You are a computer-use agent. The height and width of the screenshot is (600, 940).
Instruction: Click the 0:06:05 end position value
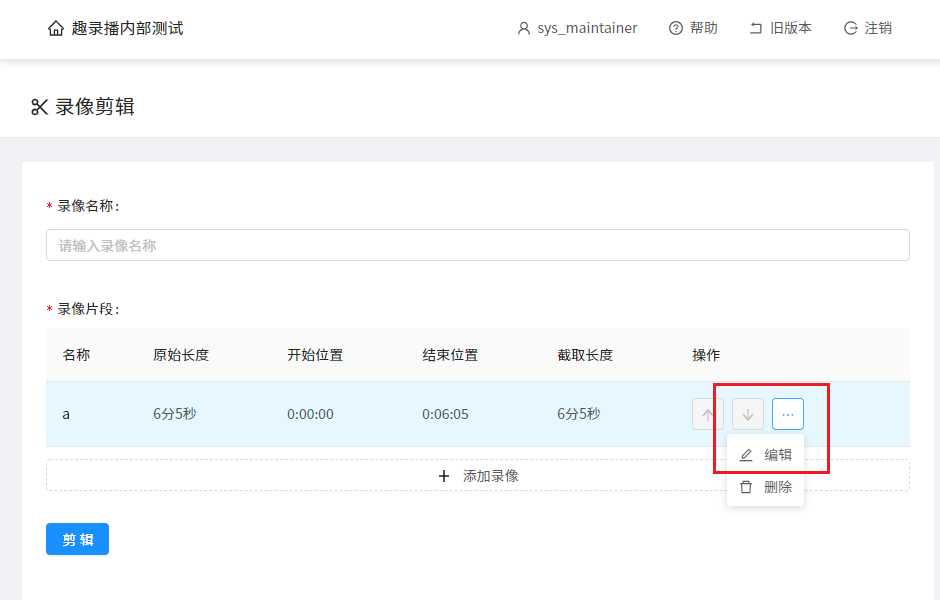point(445,414)
